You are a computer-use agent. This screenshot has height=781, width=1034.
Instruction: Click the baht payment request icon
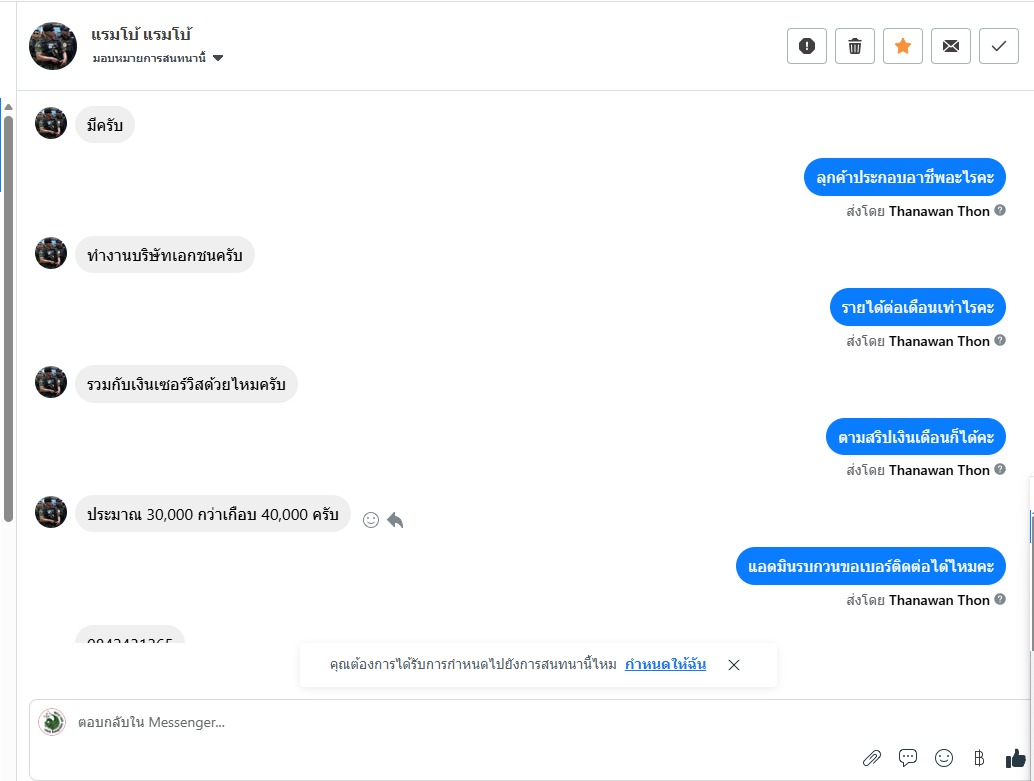coord(979,758)
